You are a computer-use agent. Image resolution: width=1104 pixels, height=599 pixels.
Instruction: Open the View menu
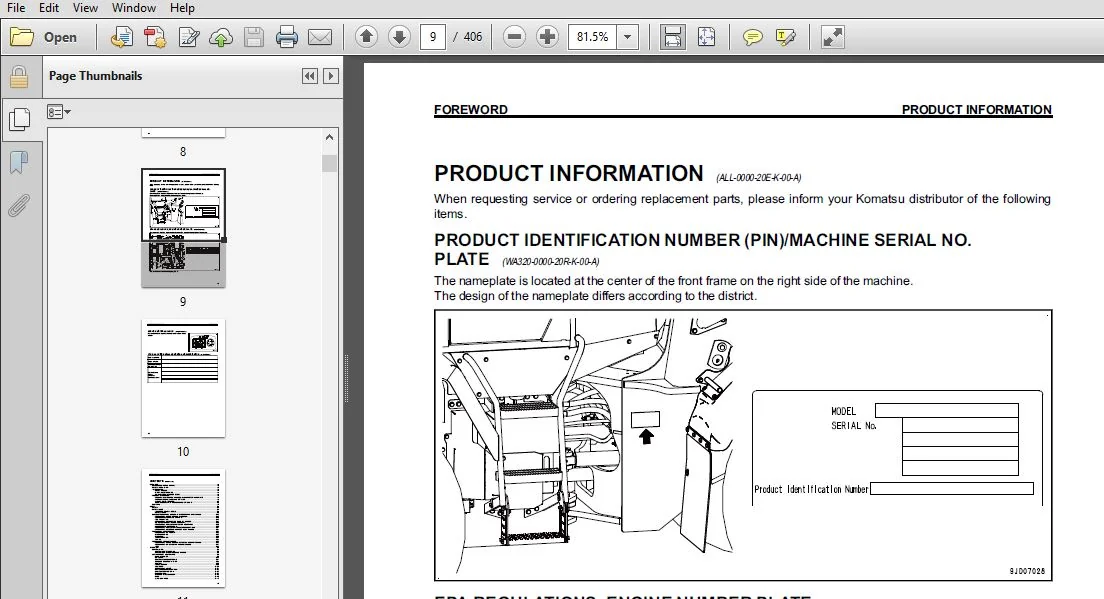pyautogui.click(x=85, y=8)
